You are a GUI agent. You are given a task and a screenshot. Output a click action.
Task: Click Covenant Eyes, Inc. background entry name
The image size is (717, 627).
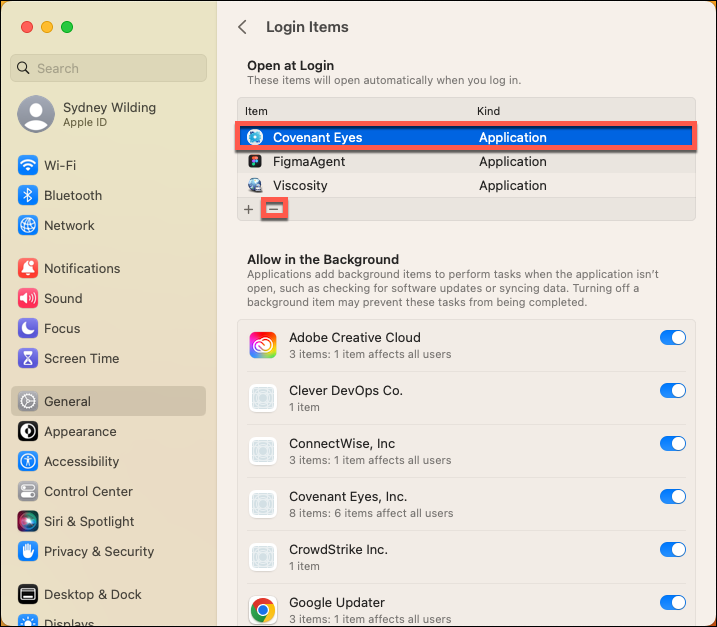[x=348, y=497]
